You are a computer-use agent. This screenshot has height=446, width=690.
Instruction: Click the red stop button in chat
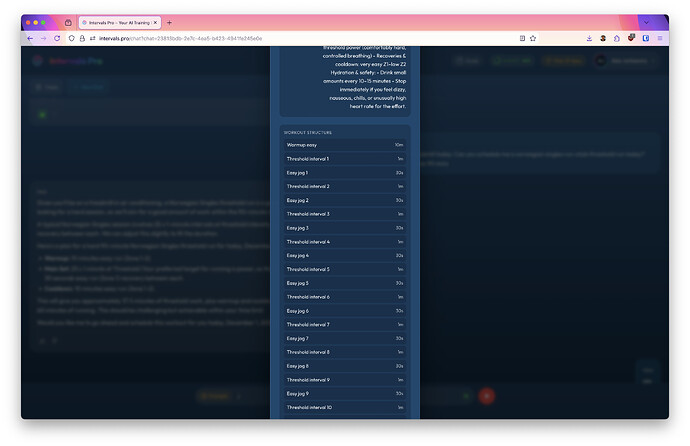(487, 396)
